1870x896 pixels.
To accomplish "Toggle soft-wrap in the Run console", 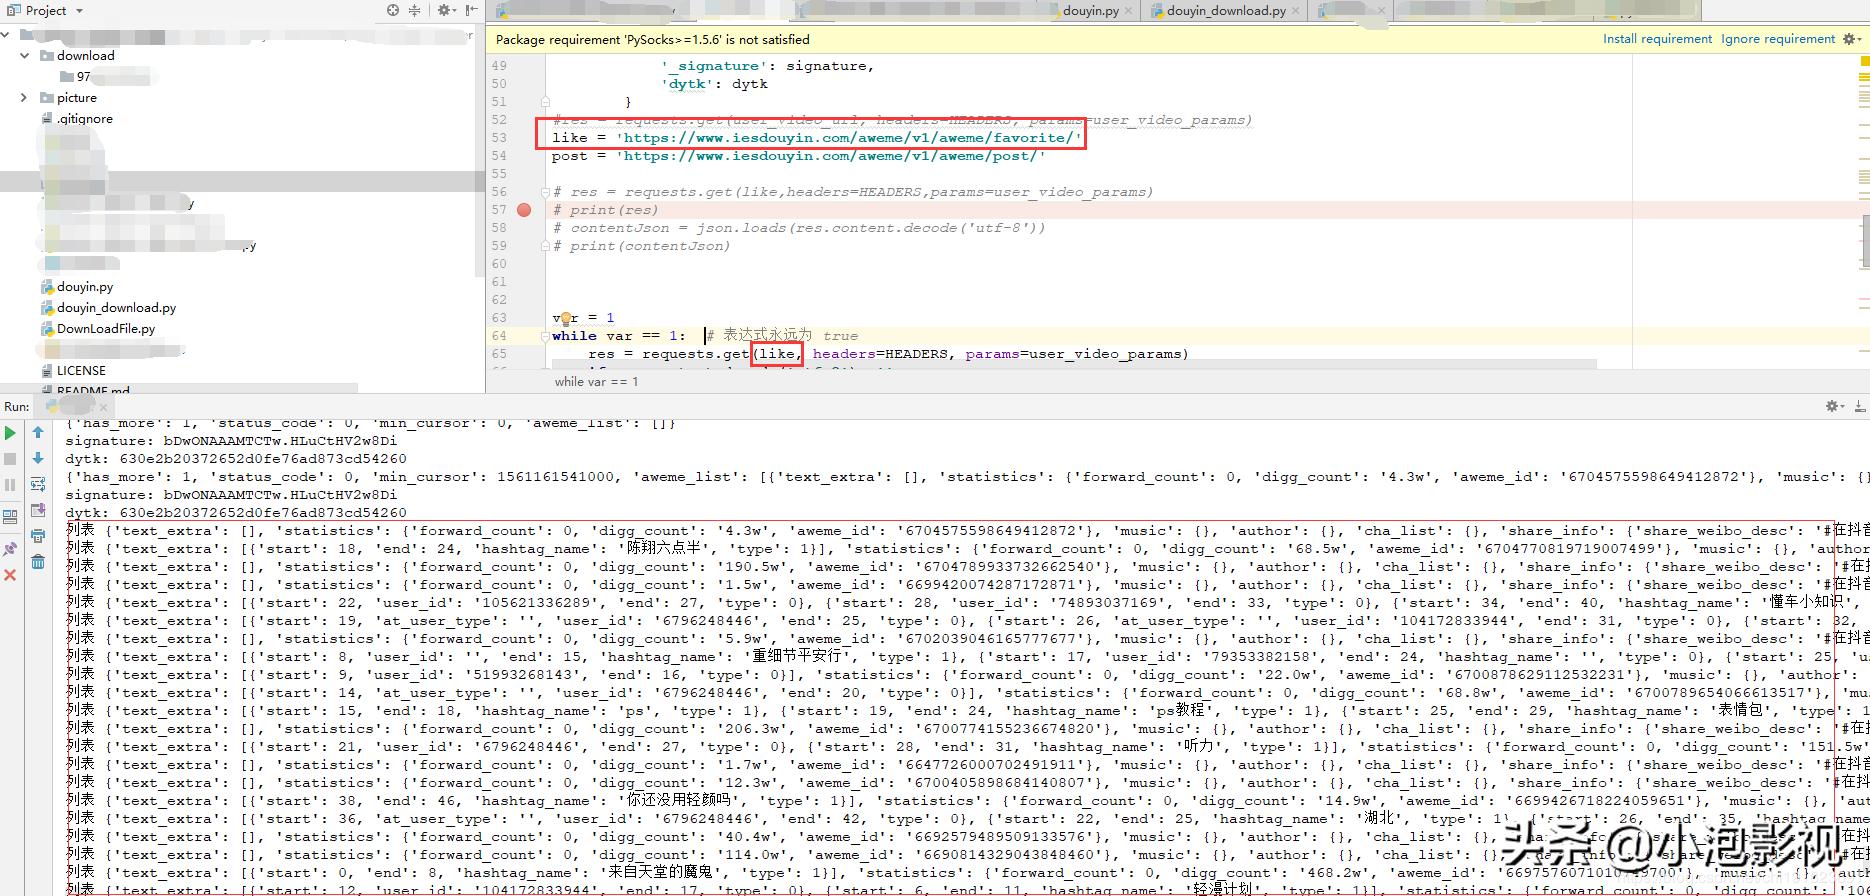I will [x=38, y=484].
